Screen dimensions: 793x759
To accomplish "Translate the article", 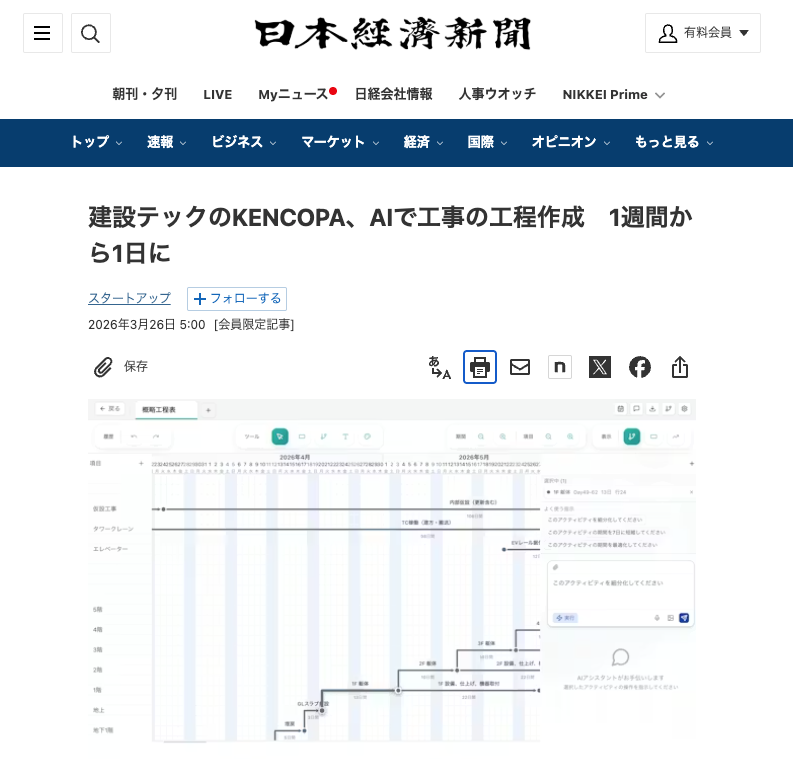I will point(439,367).
